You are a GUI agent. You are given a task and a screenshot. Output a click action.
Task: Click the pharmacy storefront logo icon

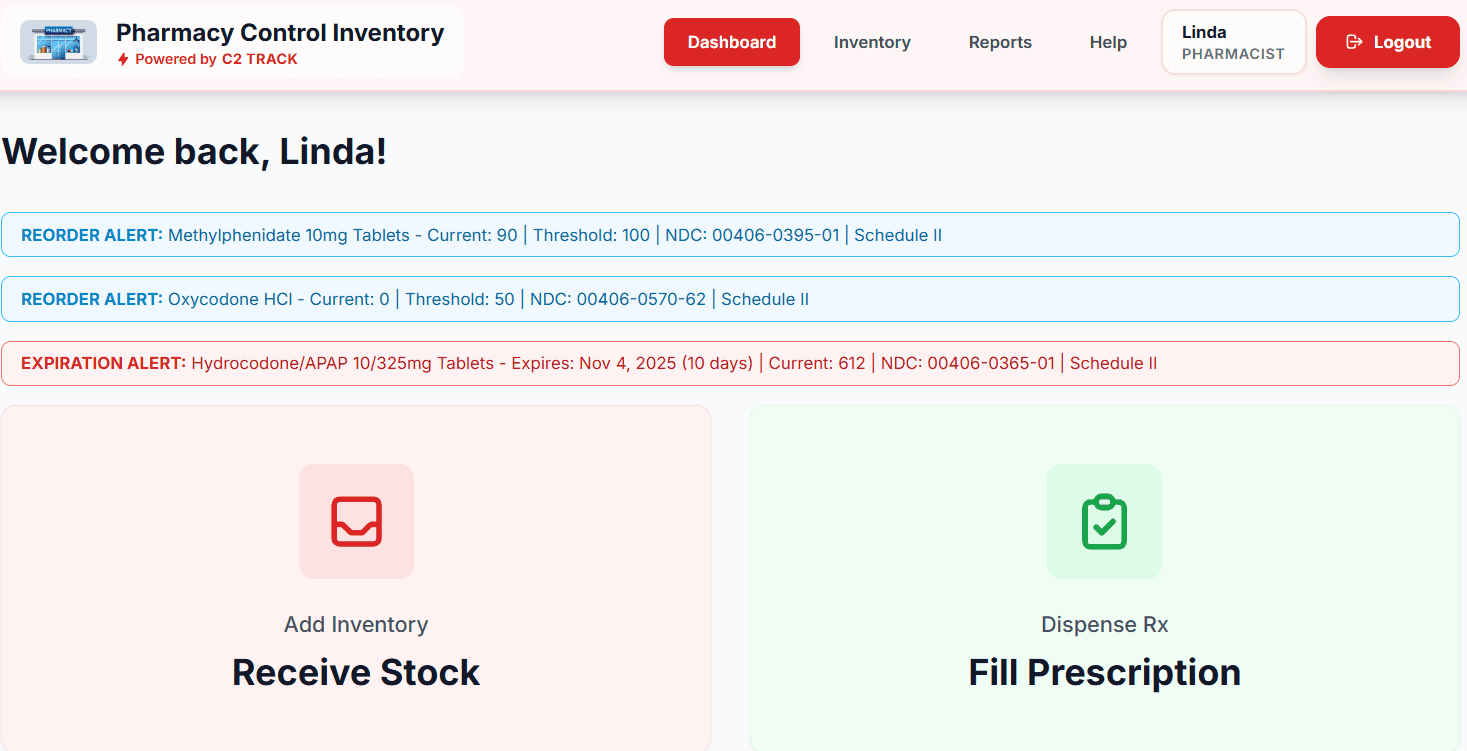click(x=58, y=42)
